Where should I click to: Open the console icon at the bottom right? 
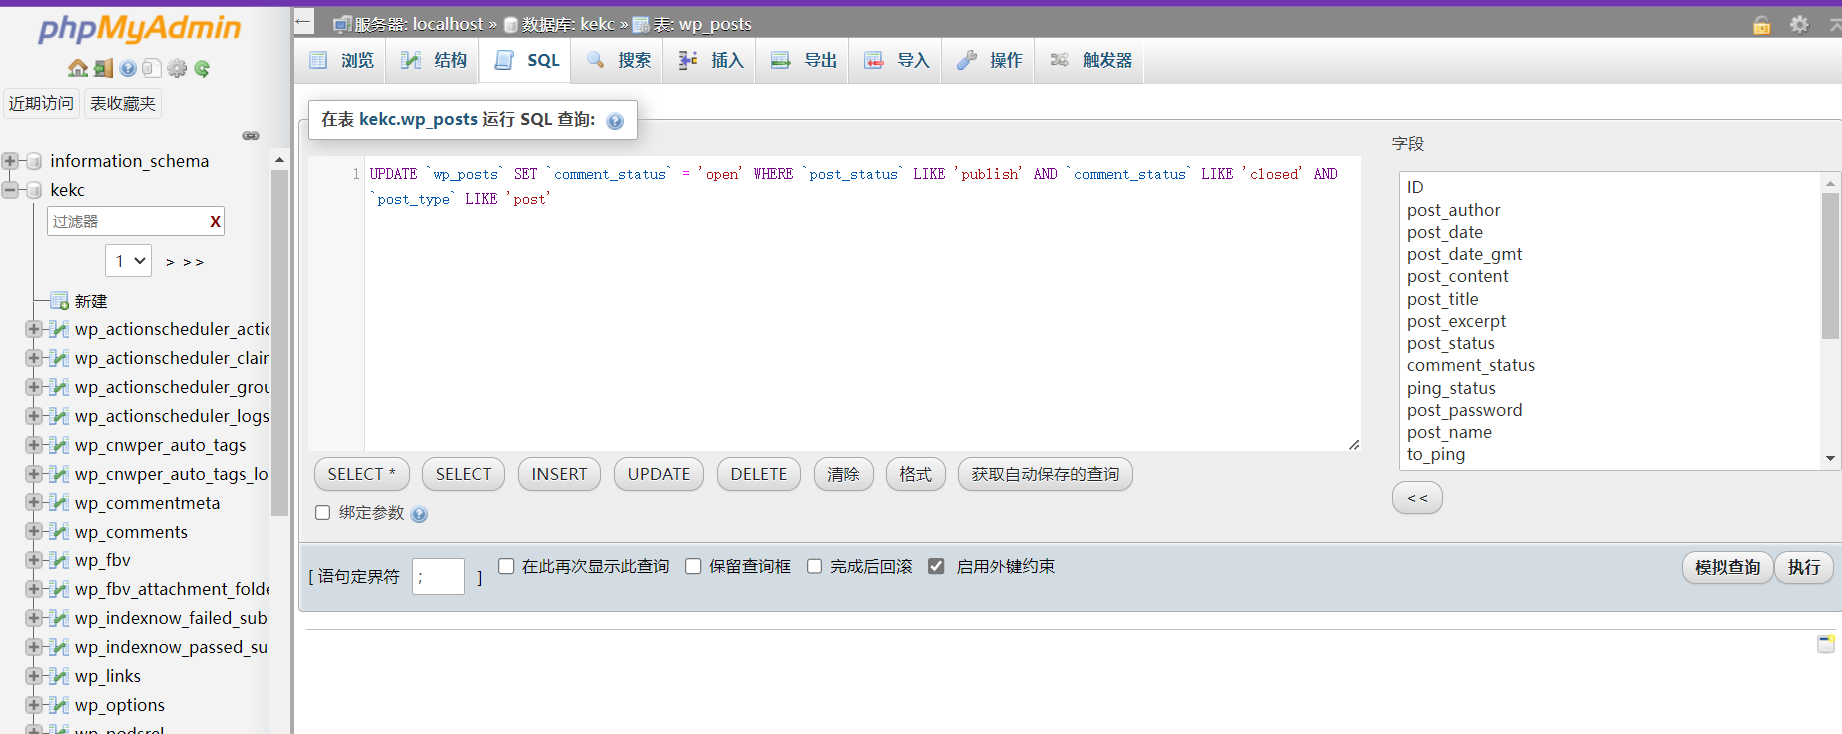coord(1825,643)
